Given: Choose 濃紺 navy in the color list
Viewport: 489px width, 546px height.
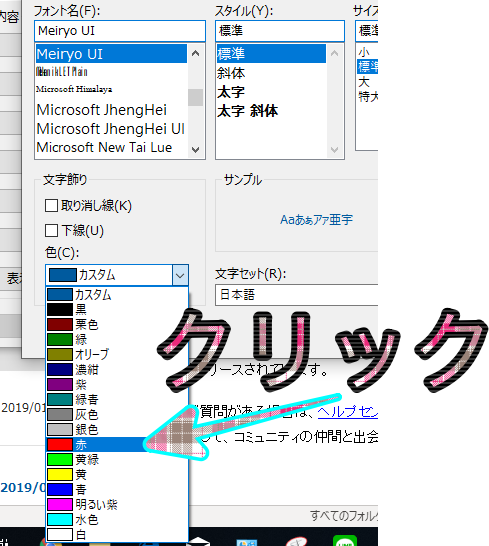Looking at the screenshot, I should (x=117, y=369).
